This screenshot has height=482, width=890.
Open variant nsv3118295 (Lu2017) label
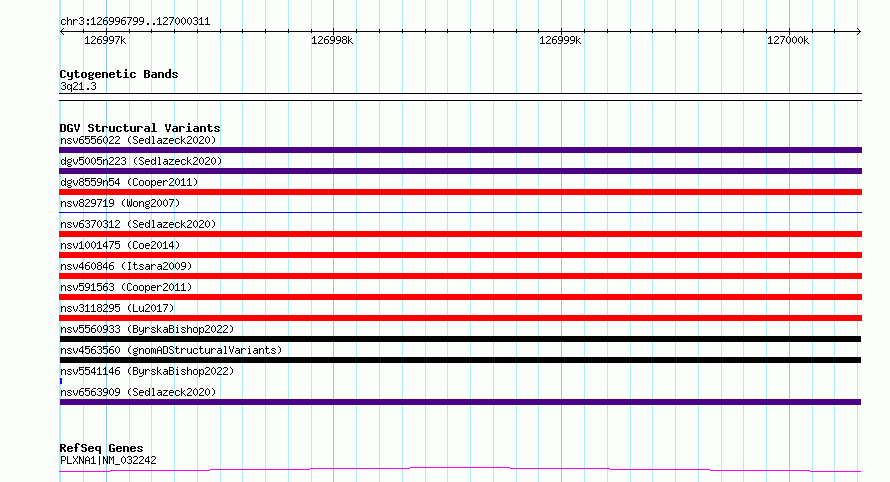(x=117, y=308)
